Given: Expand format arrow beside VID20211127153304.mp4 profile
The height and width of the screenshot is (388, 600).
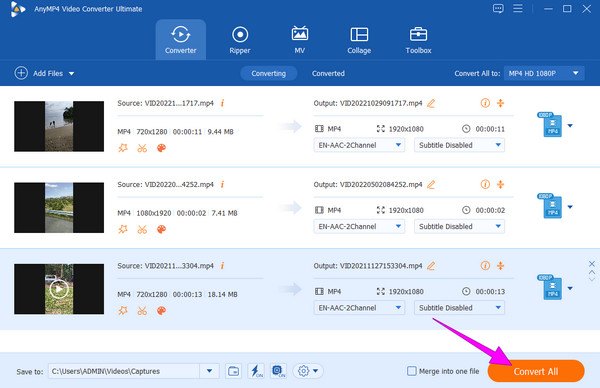Looking at the screenshot, I should pos(570,288).
